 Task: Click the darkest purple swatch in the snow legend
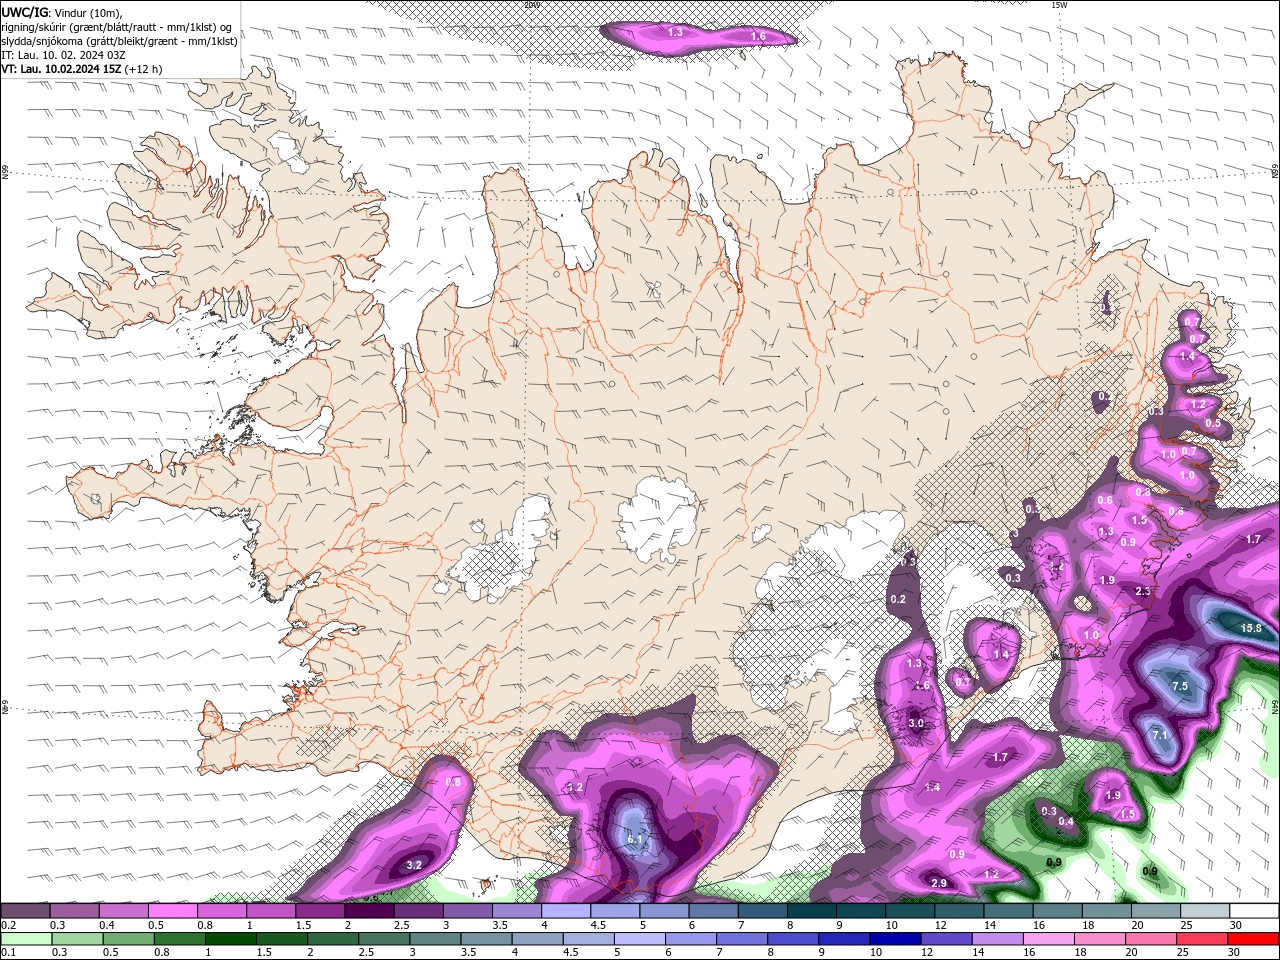coord(369,911)
